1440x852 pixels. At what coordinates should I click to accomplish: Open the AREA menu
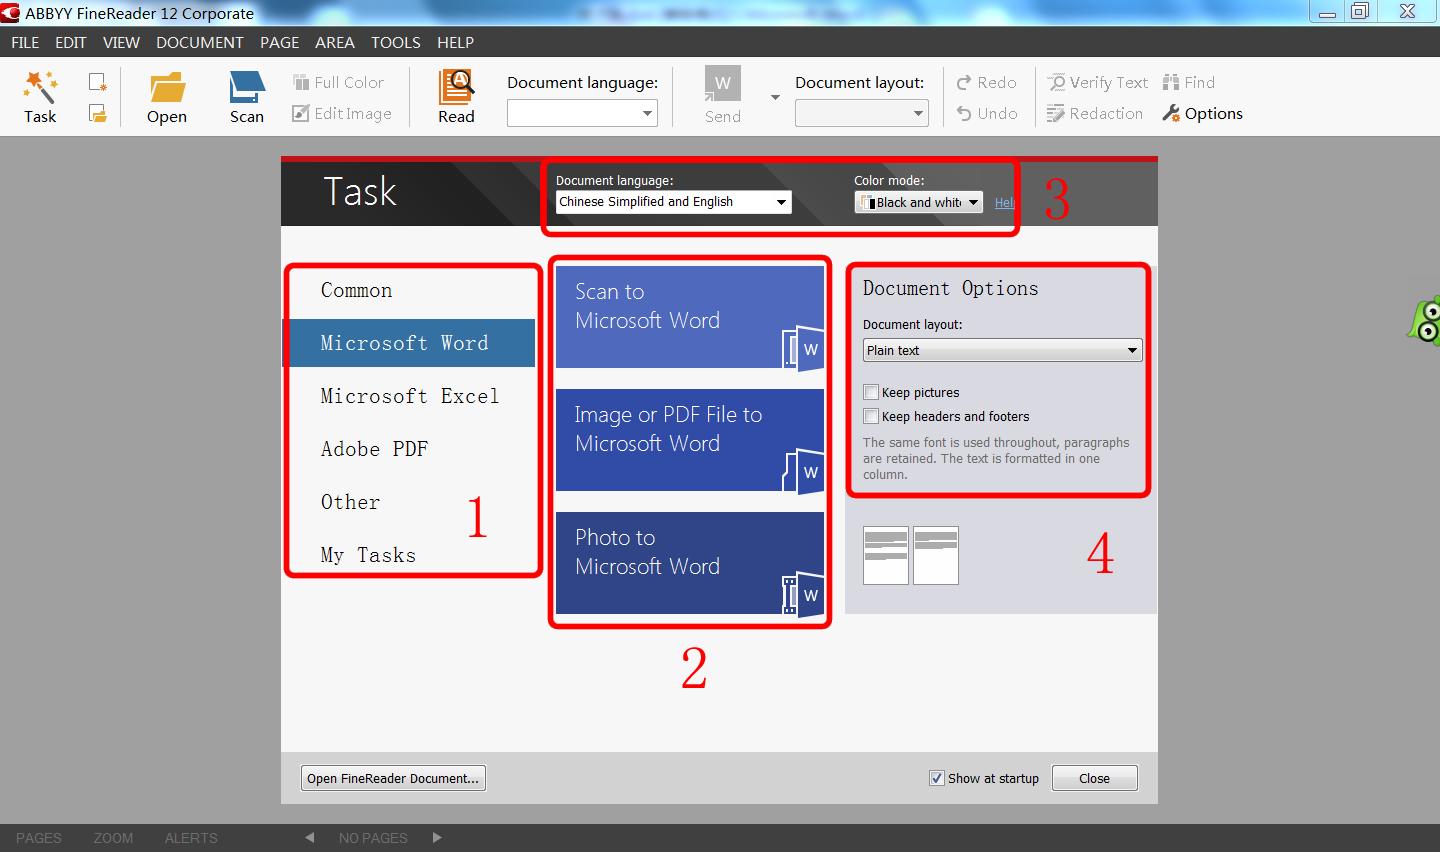(x=335, y=42)
